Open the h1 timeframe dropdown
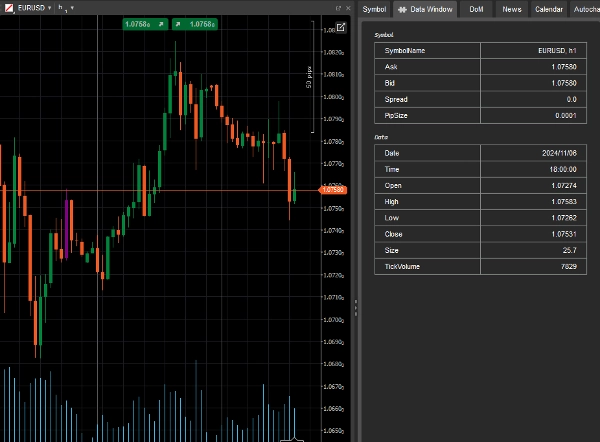Image resolution: width=600 pixels, height=442 pixels. 71,8
